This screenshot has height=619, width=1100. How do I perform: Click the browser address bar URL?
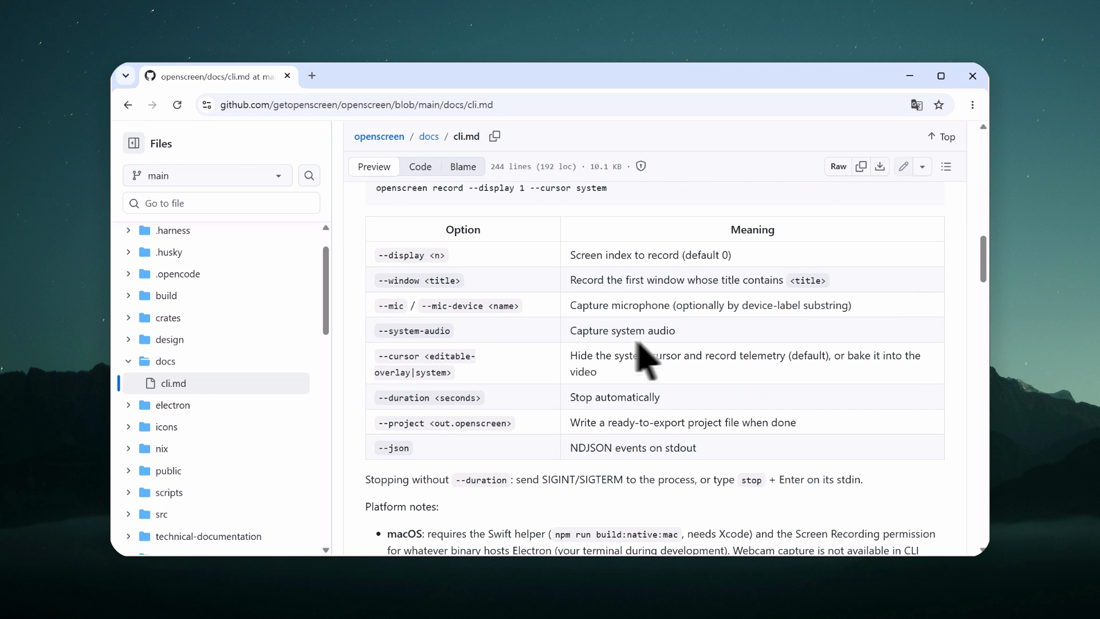[x=356, y=105]
